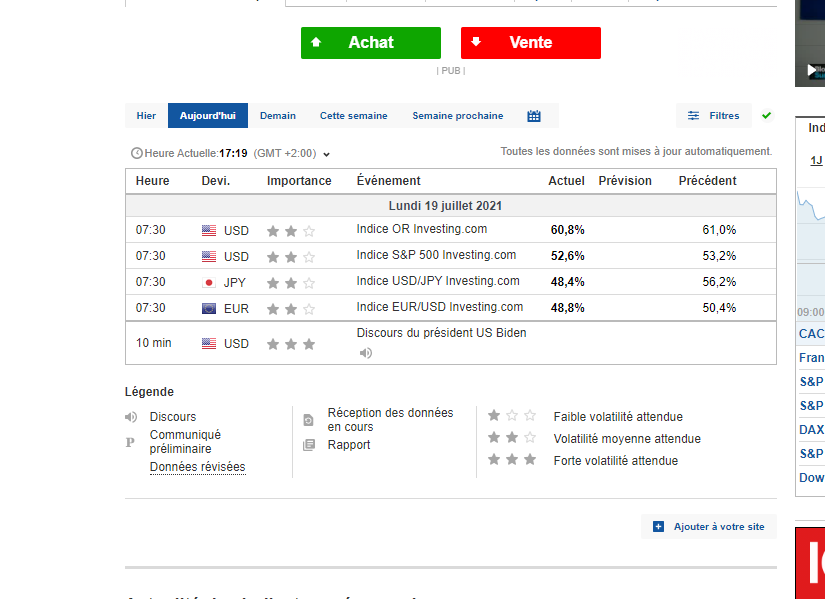This screenshot has width=825, height=599.
Task: Click importance stars of Indice USD/JPY row
Action: click(291, 283)
